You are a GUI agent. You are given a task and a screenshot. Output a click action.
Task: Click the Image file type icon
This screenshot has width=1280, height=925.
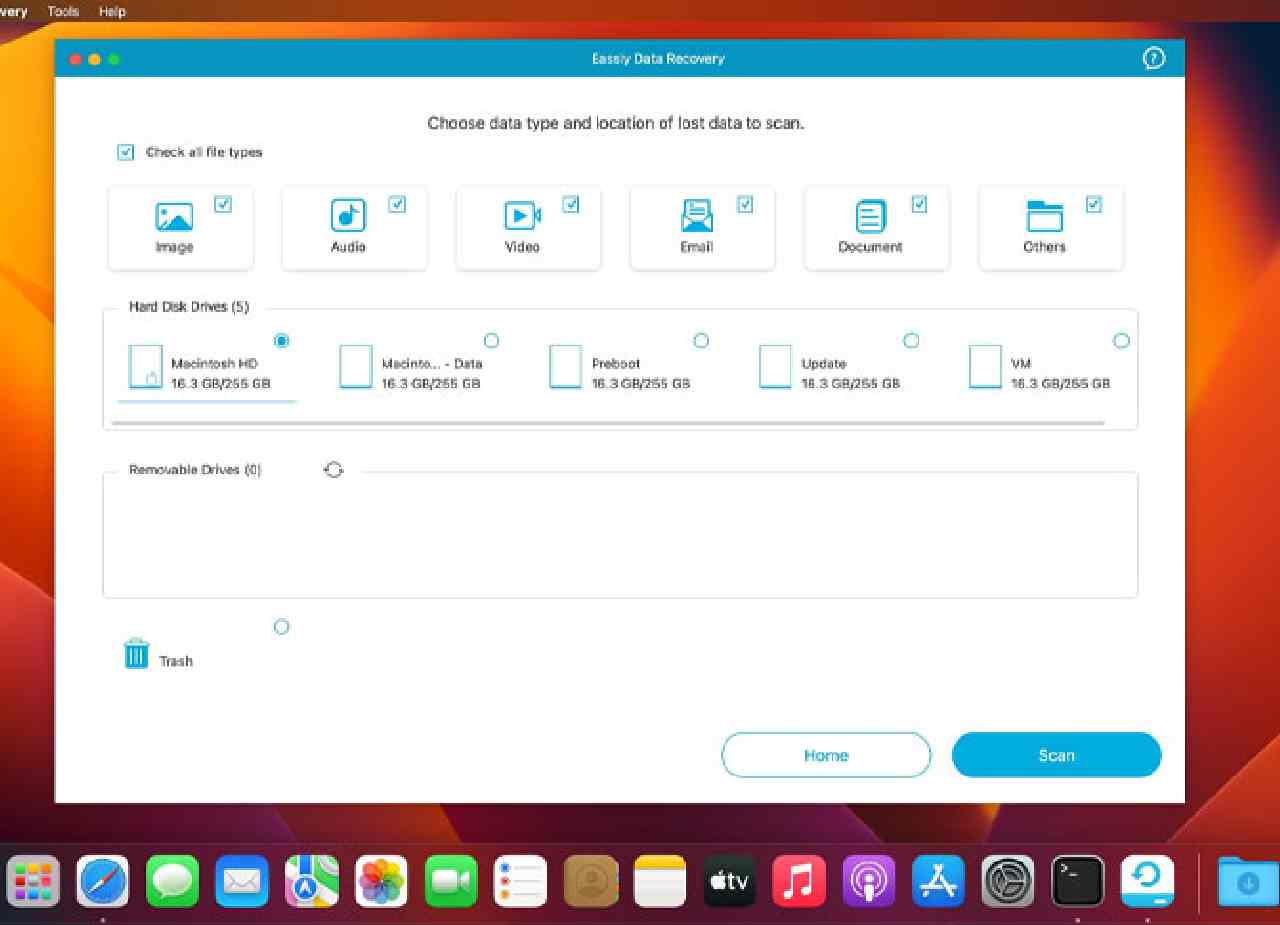[174, 216]
